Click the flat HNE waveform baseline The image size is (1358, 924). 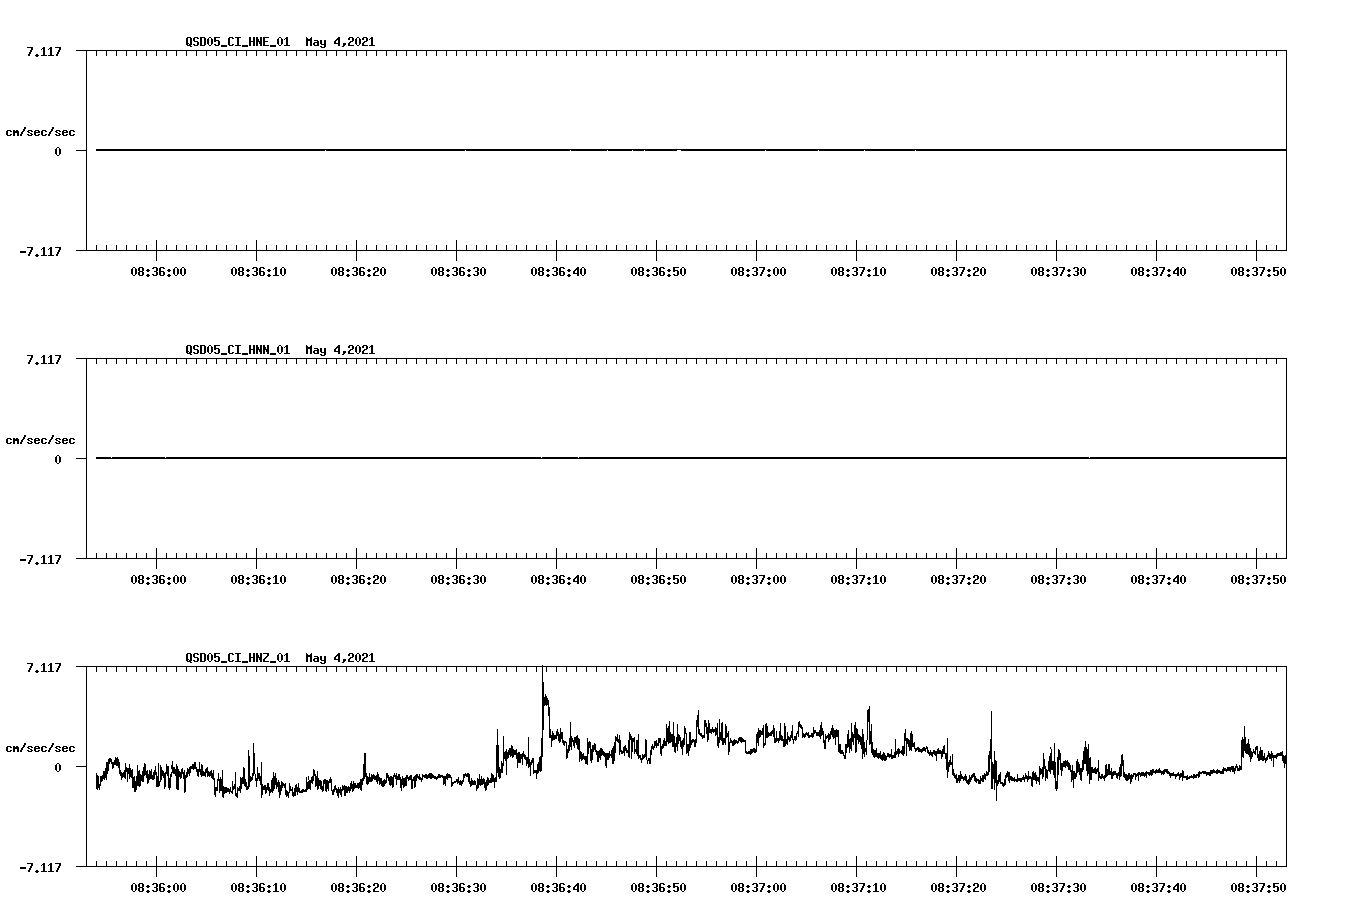tap(600, 149)
